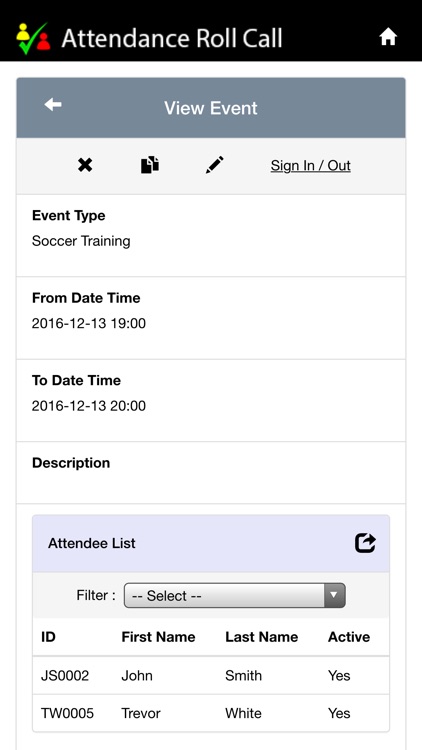The height and width of the screenshot is (750, 422).
Task: Click the Attendance Roll Call logo icon
Action: [33, 38]
